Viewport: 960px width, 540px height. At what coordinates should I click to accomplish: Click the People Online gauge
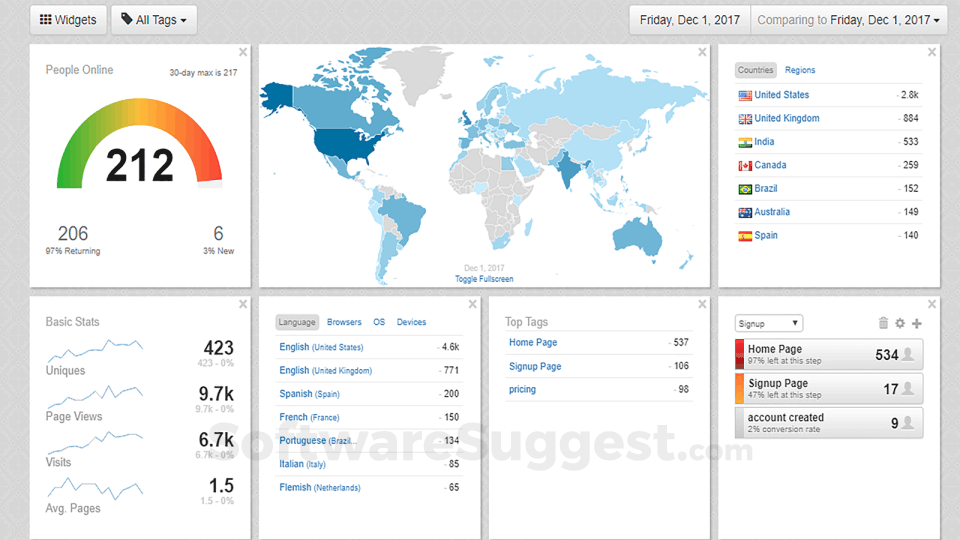tap(140, 144)
